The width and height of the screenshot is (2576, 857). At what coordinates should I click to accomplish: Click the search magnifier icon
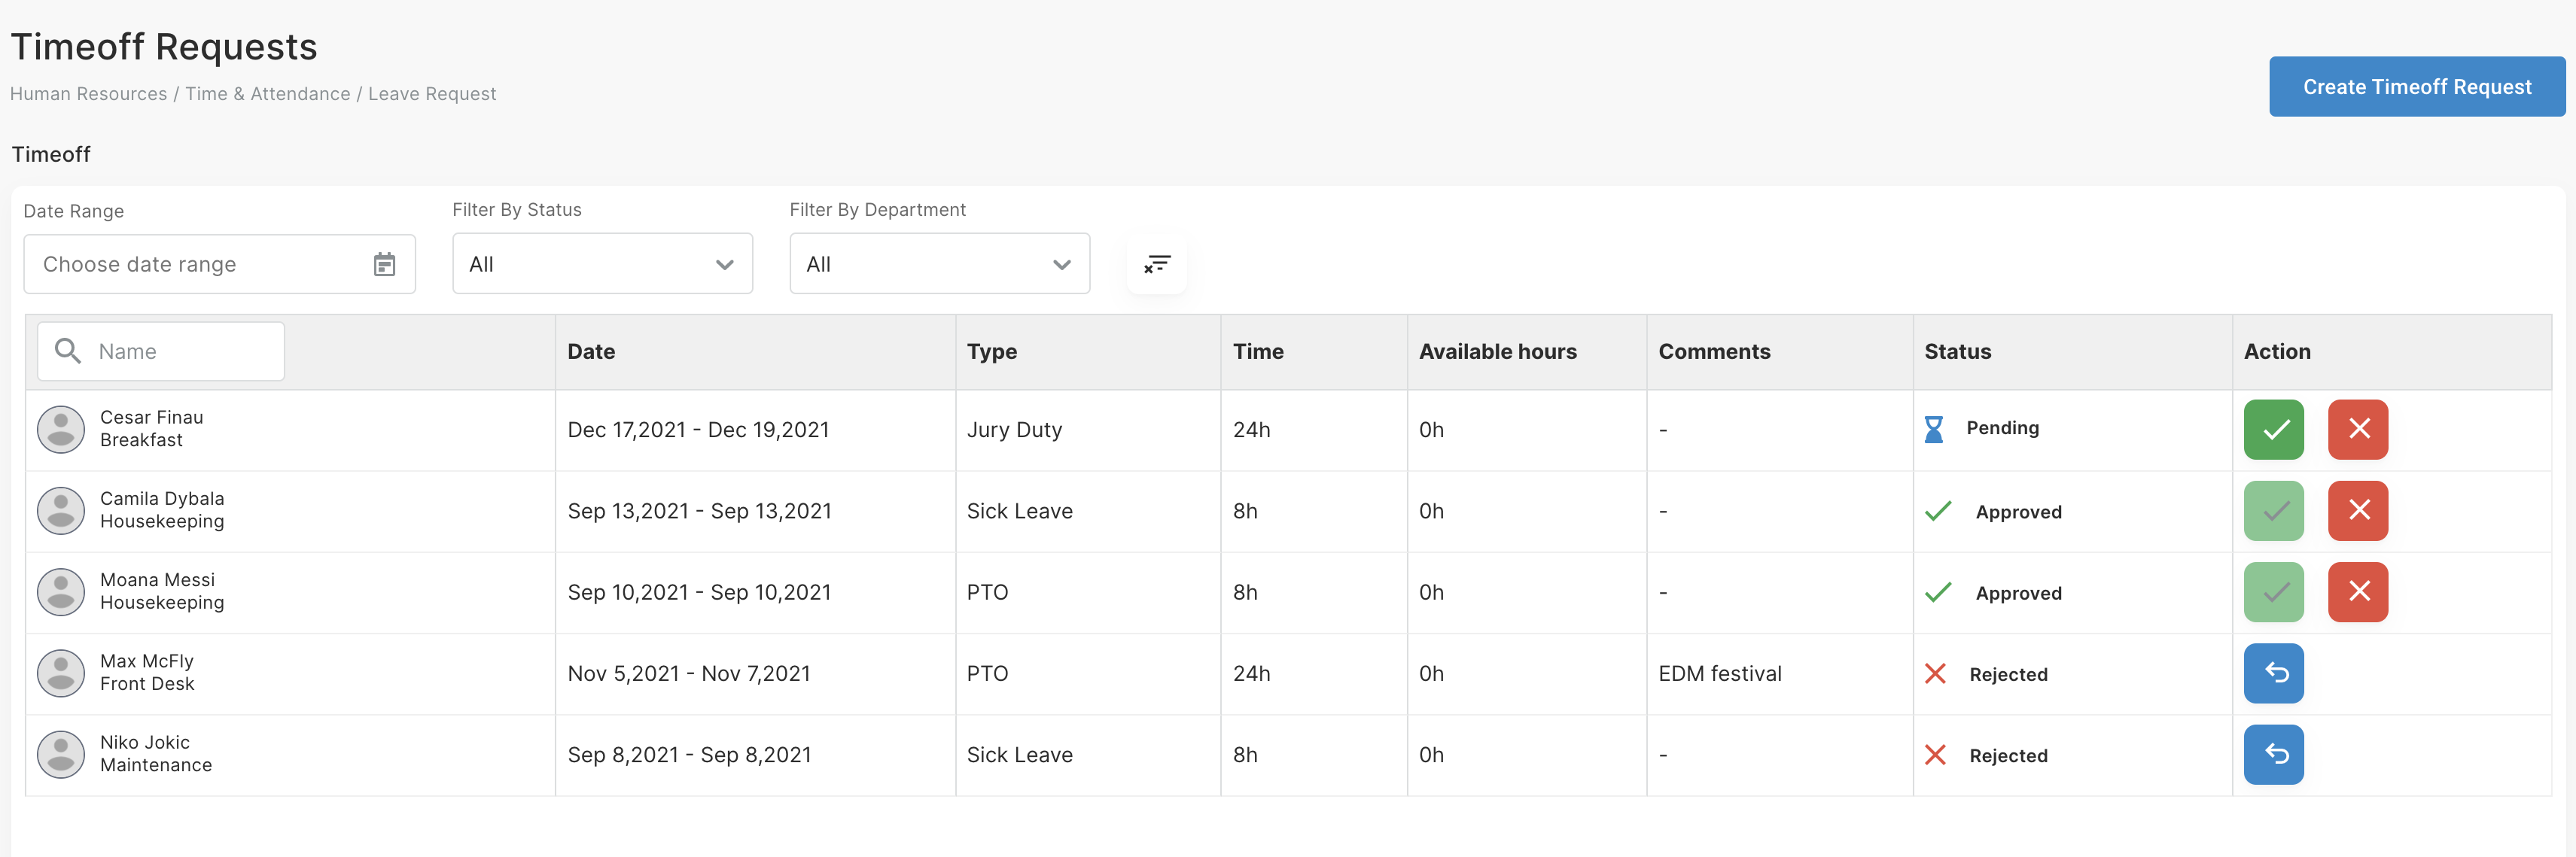pyautogui.click(x=67, y=351)
